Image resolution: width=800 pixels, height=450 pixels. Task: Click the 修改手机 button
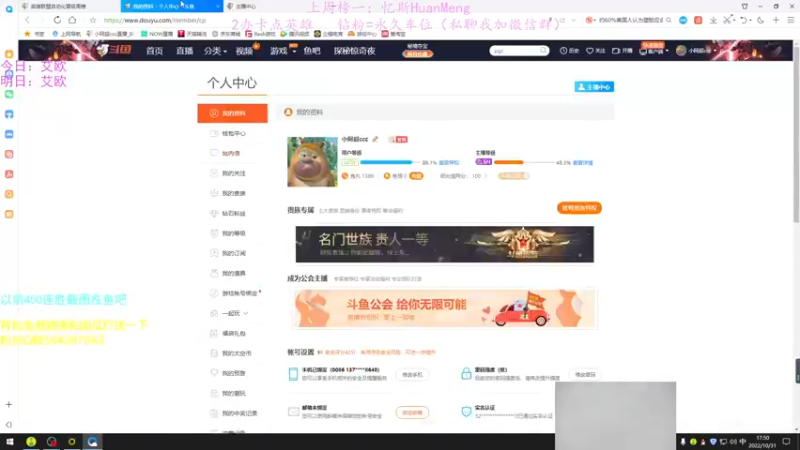(412, 374)
